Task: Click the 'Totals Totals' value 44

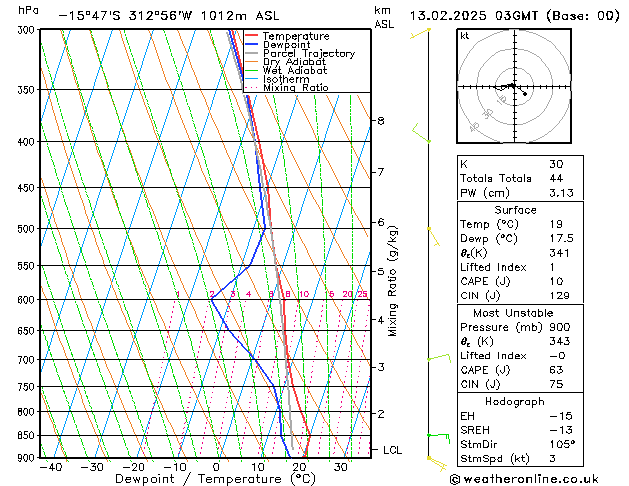Action: click(x=556, y=178)
